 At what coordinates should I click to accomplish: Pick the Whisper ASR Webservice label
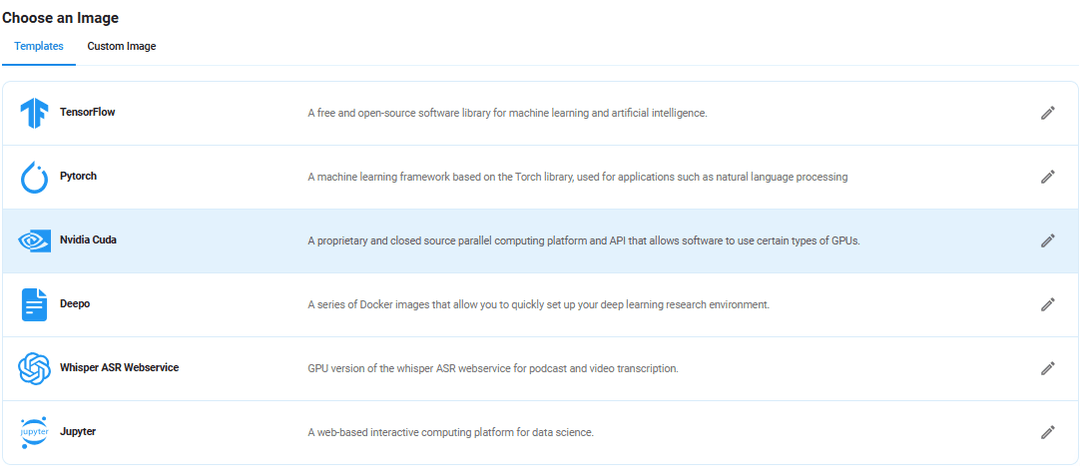point(119,368)
